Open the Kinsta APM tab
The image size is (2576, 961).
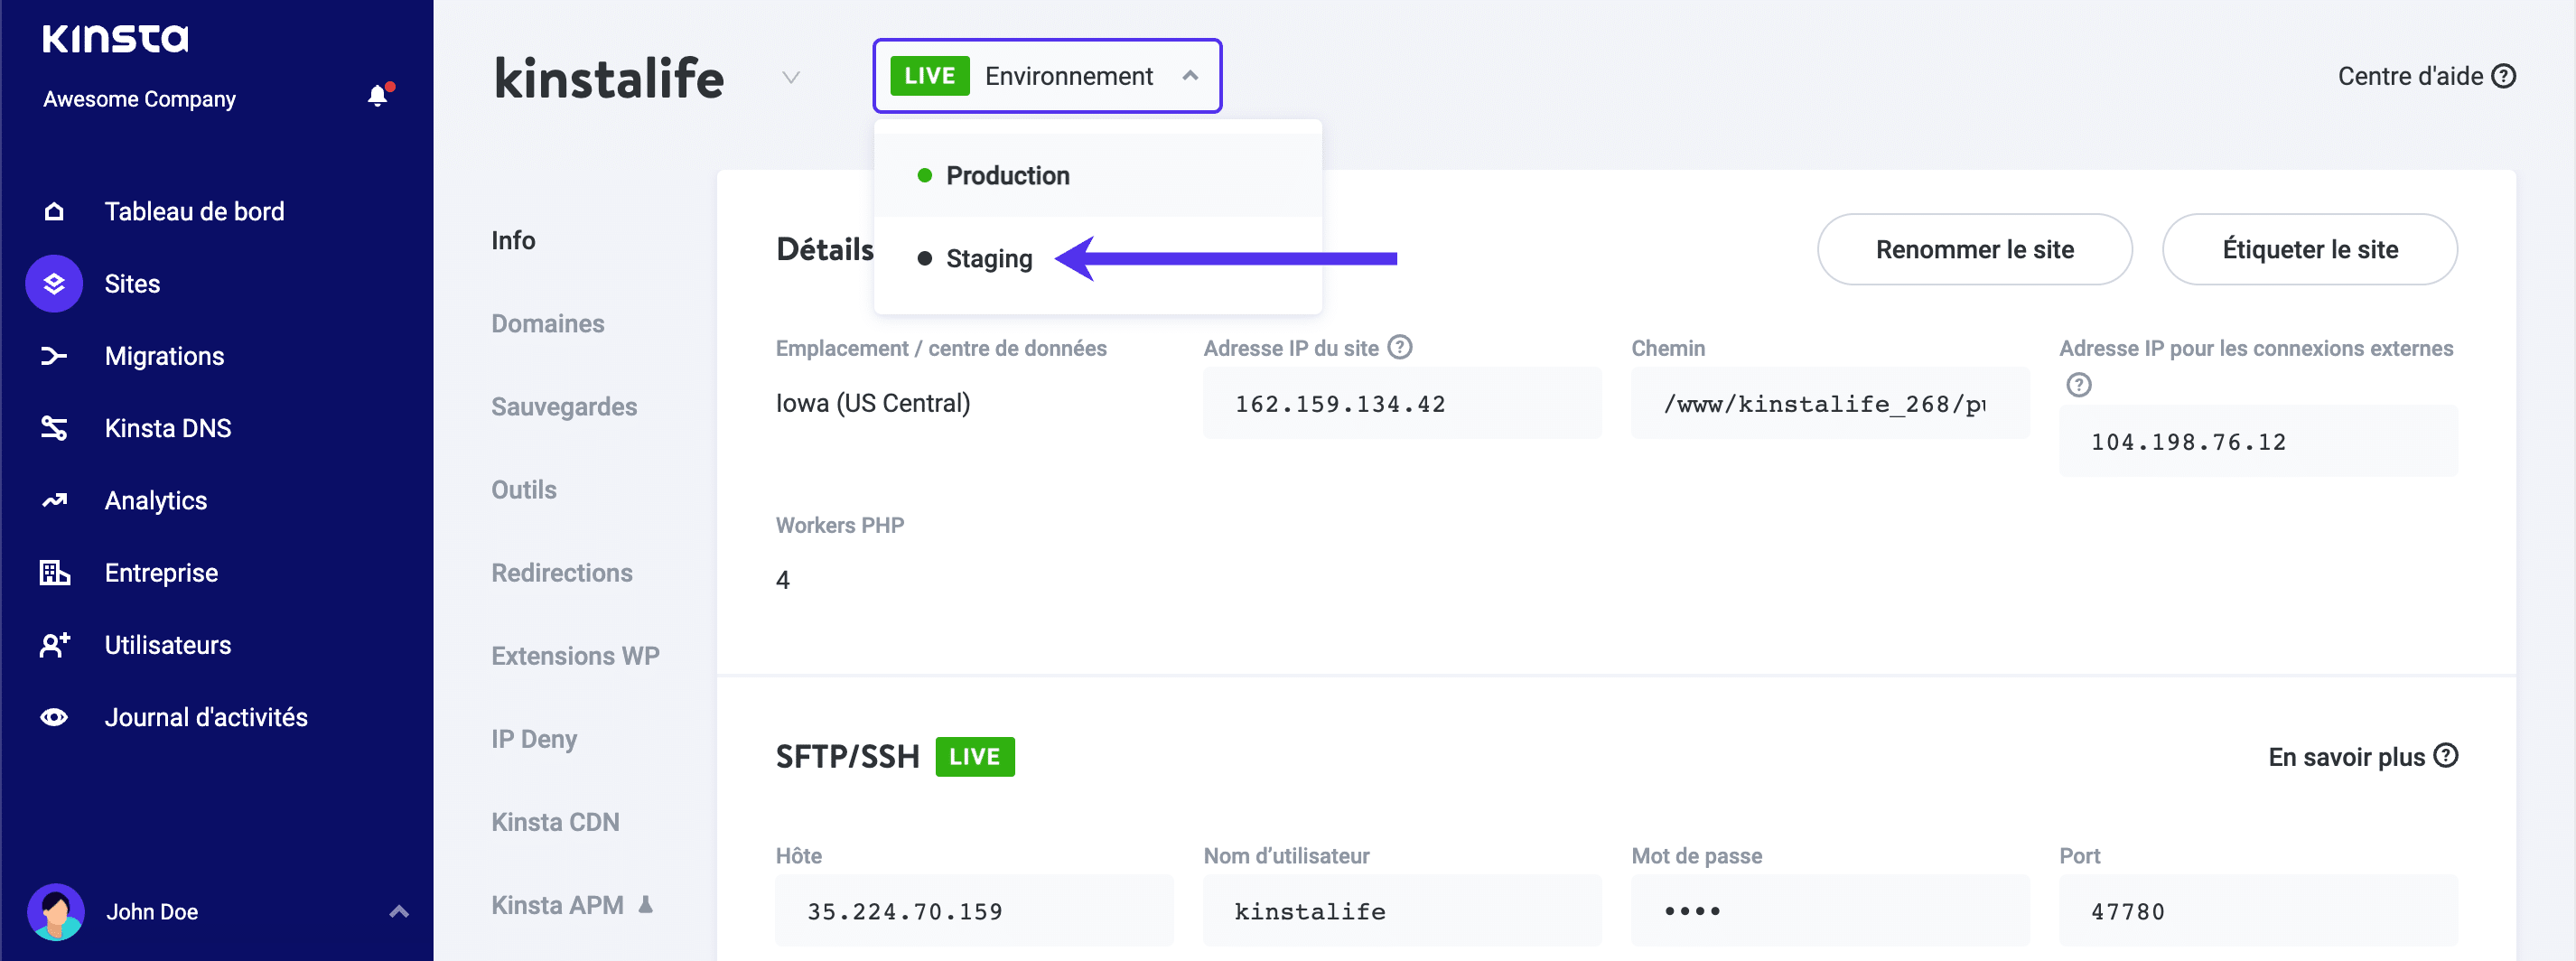click(x=557, y=904)
